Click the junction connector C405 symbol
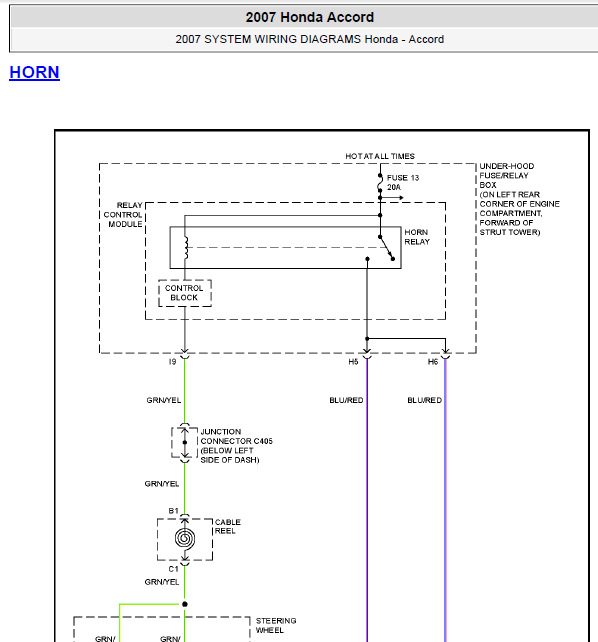This screenshot has height=642, width=598. [x=185, y=443]
